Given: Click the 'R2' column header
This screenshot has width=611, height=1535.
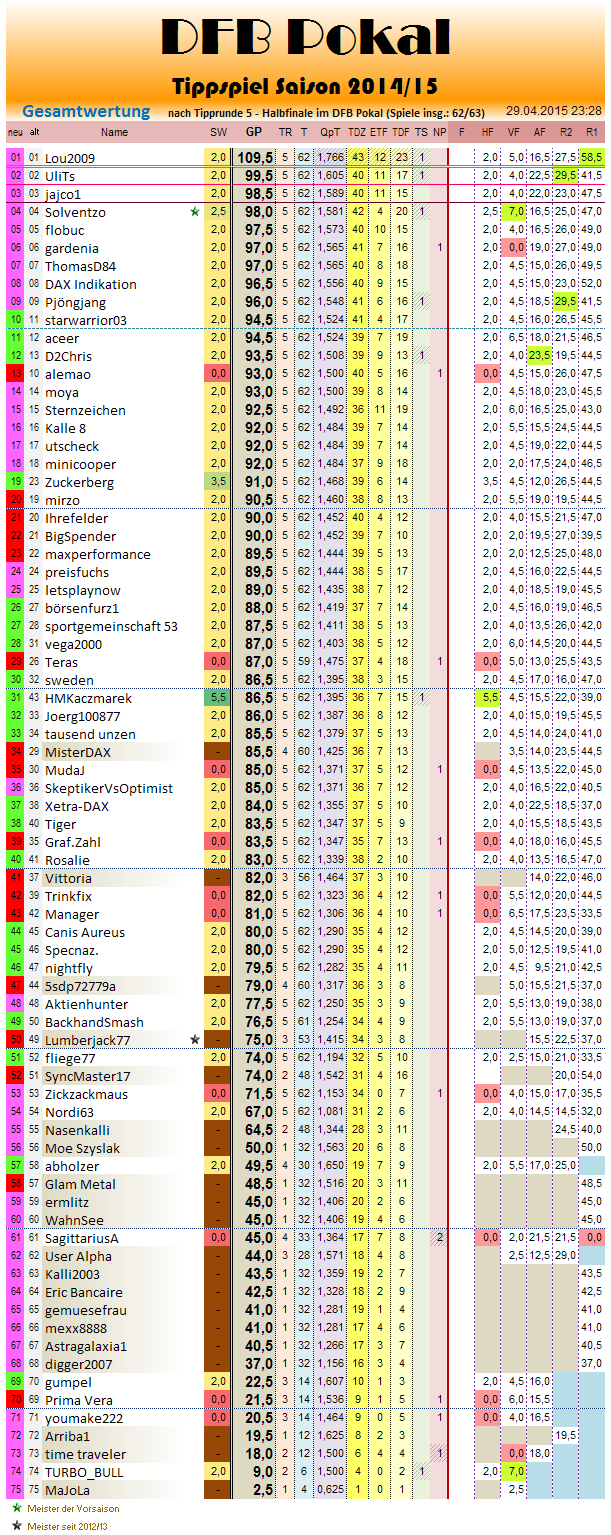Looking at the screenshot, I should pyautogui.click(x=565, y=133).
